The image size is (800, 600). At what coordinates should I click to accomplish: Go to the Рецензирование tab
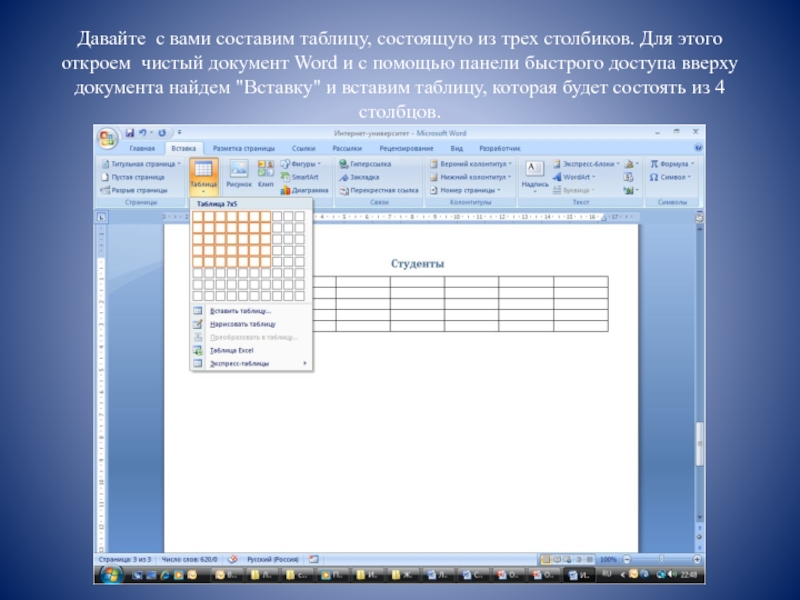406,148
